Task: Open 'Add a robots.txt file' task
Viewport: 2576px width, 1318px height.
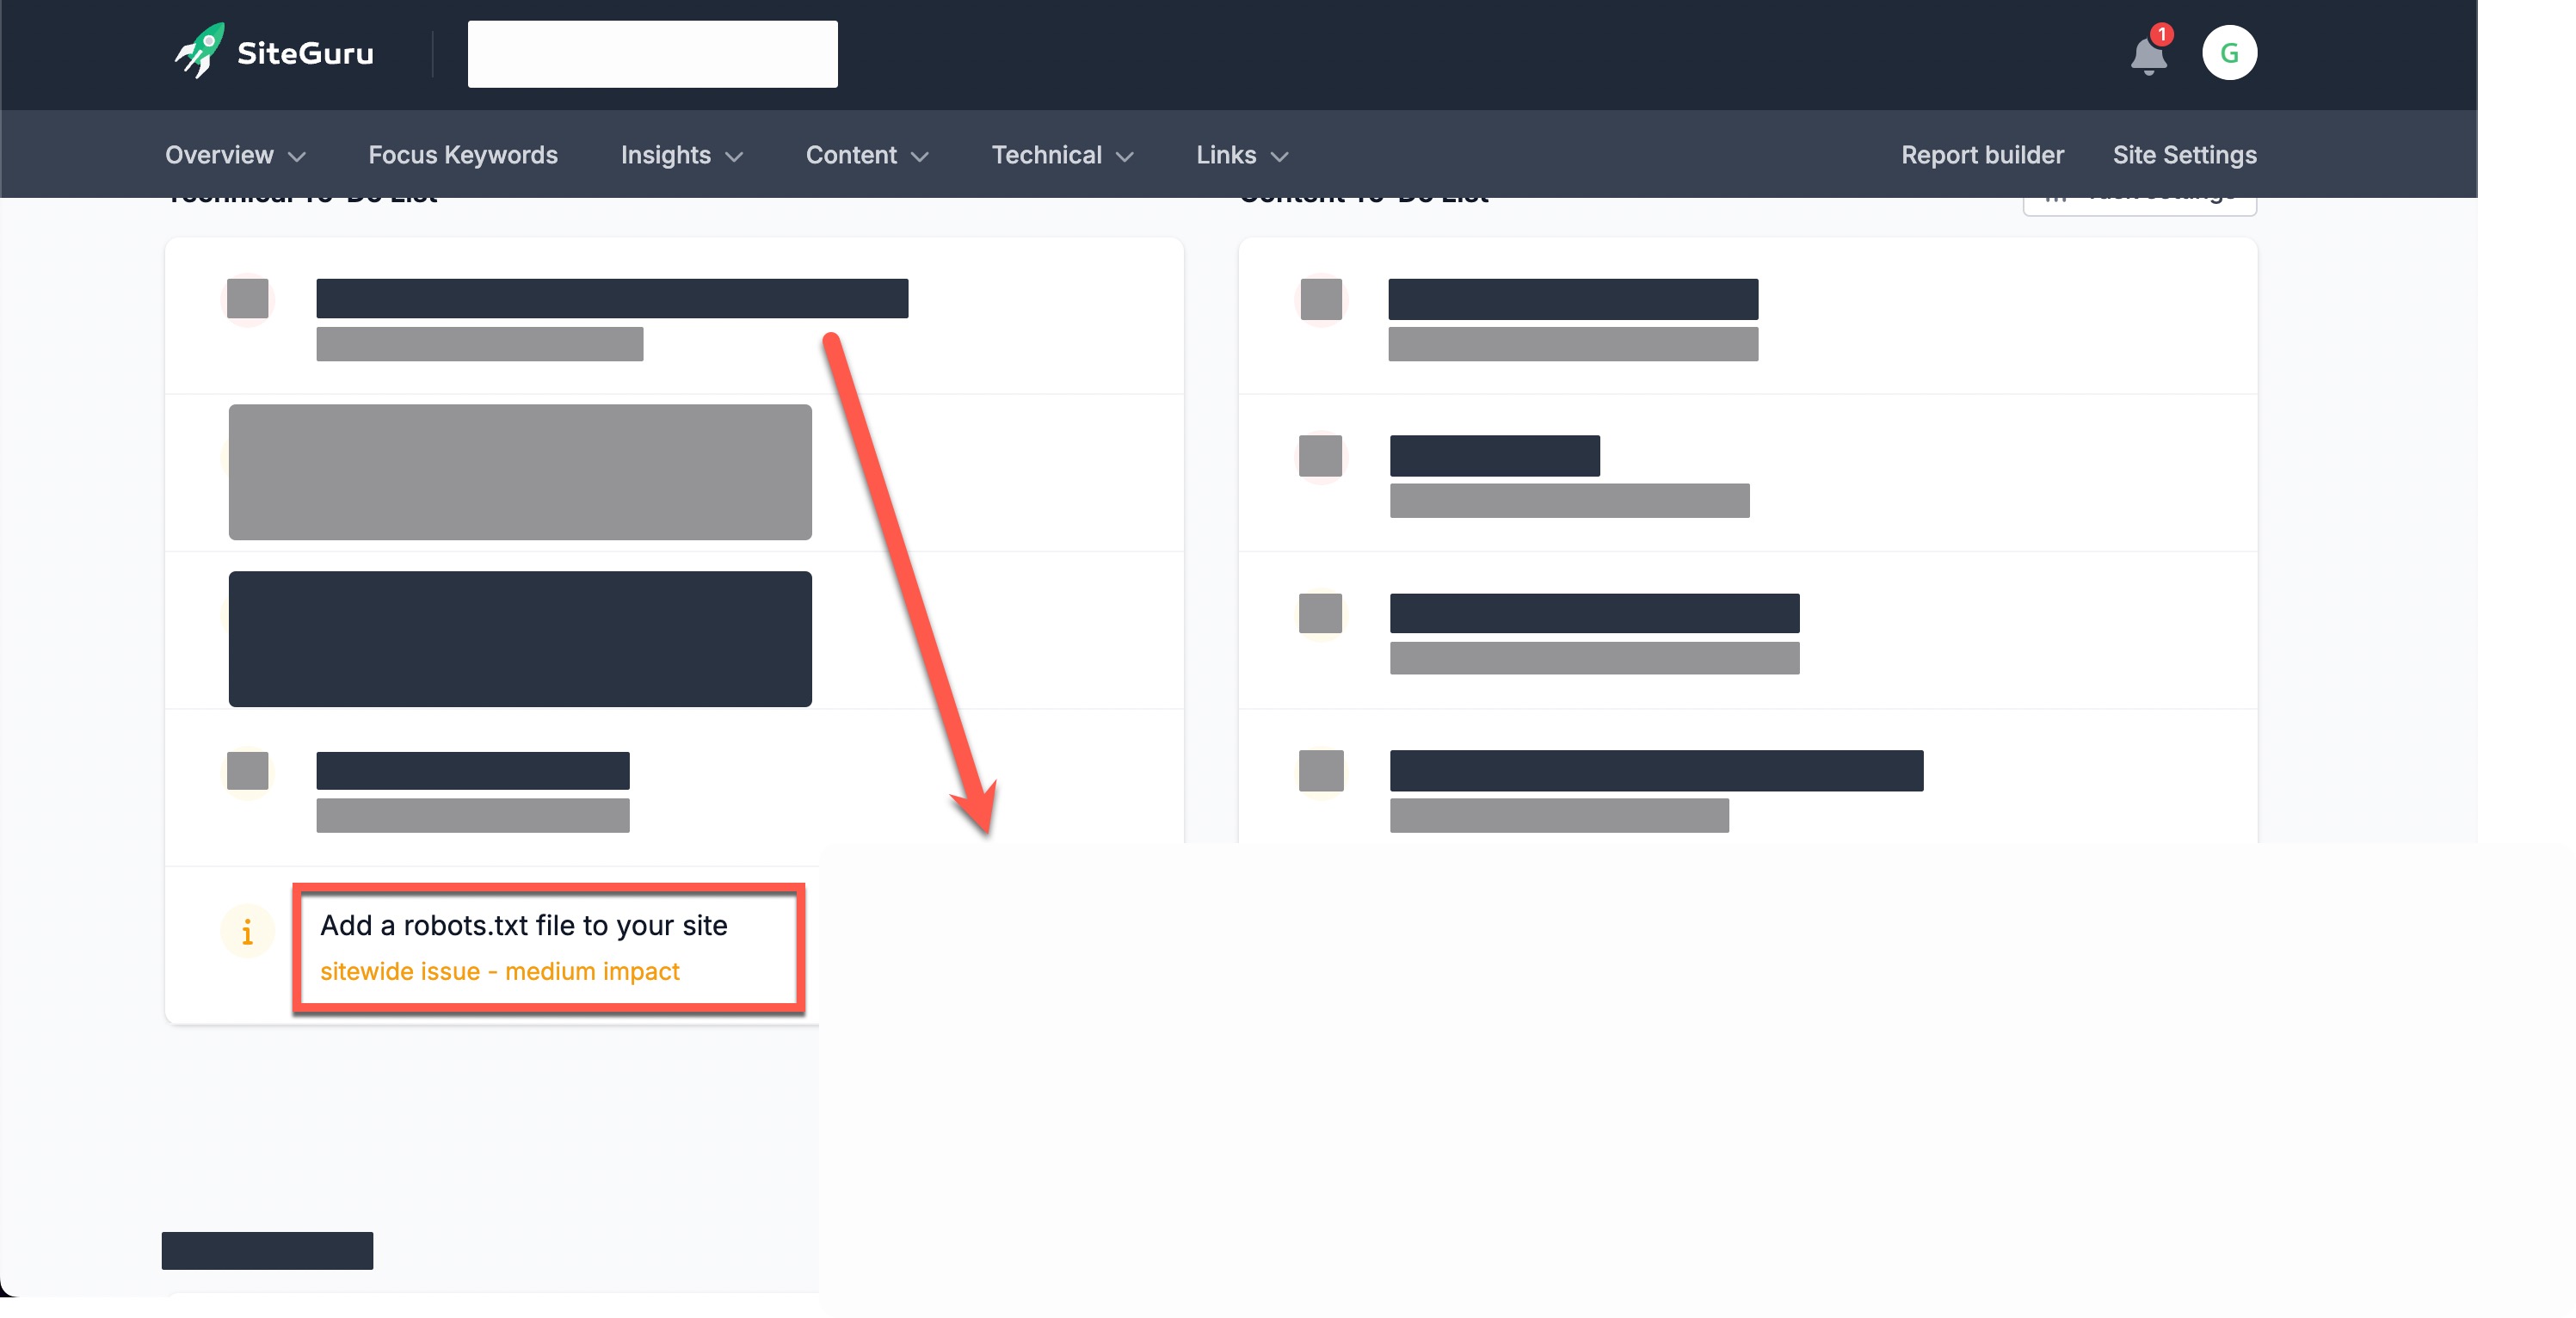Action: click(523, 925)
